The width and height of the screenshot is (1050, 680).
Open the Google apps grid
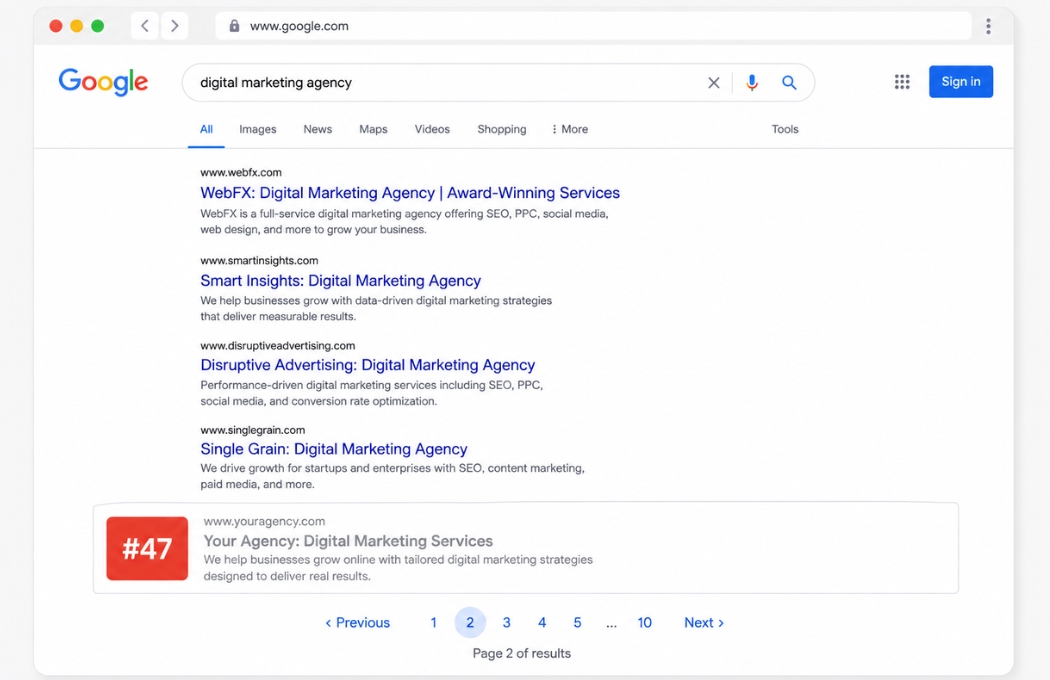click(x=902, y=82)
